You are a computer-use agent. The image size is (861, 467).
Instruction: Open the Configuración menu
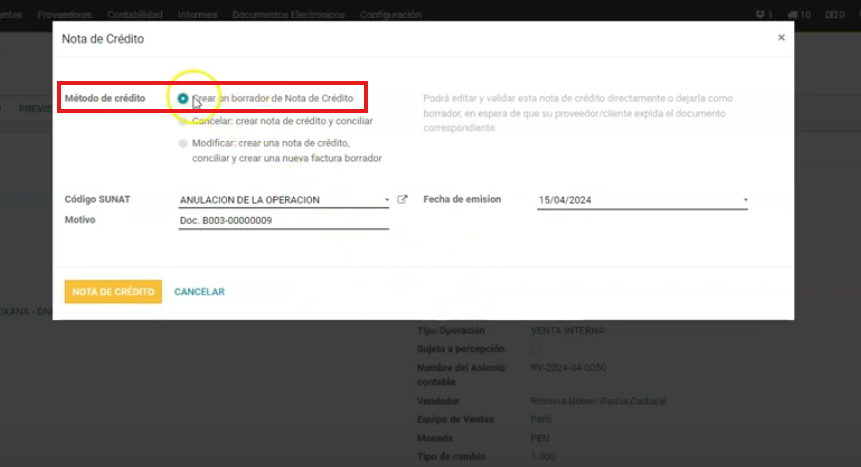tap(390, 15)
